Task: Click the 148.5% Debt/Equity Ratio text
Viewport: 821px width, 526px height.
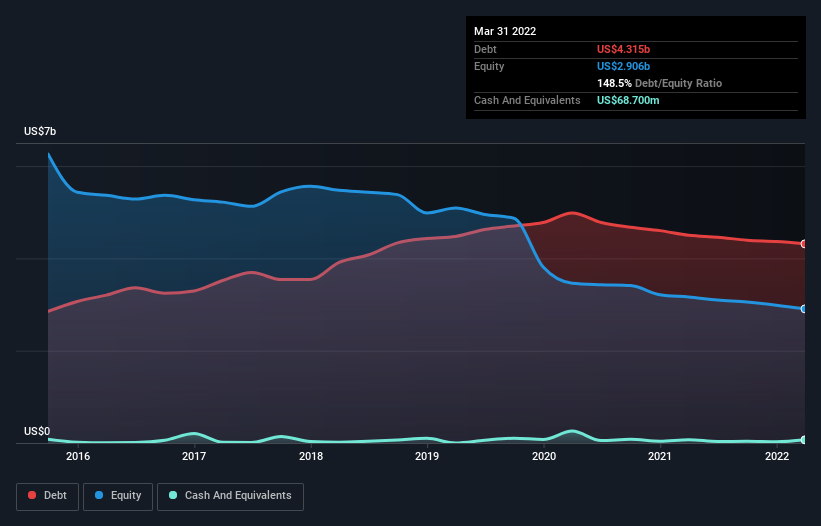Action: pos(659,83)
